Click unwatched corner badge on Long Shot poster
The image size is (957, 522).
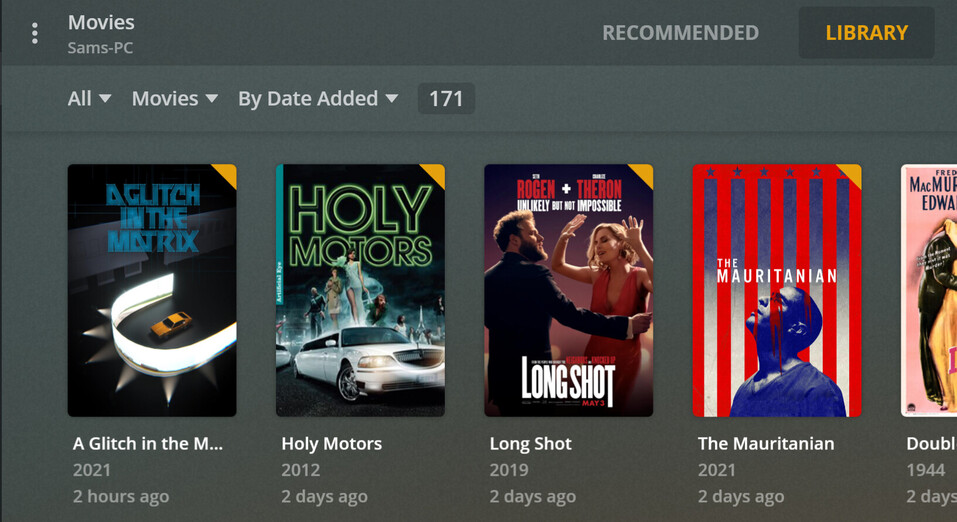coord(644,173)
